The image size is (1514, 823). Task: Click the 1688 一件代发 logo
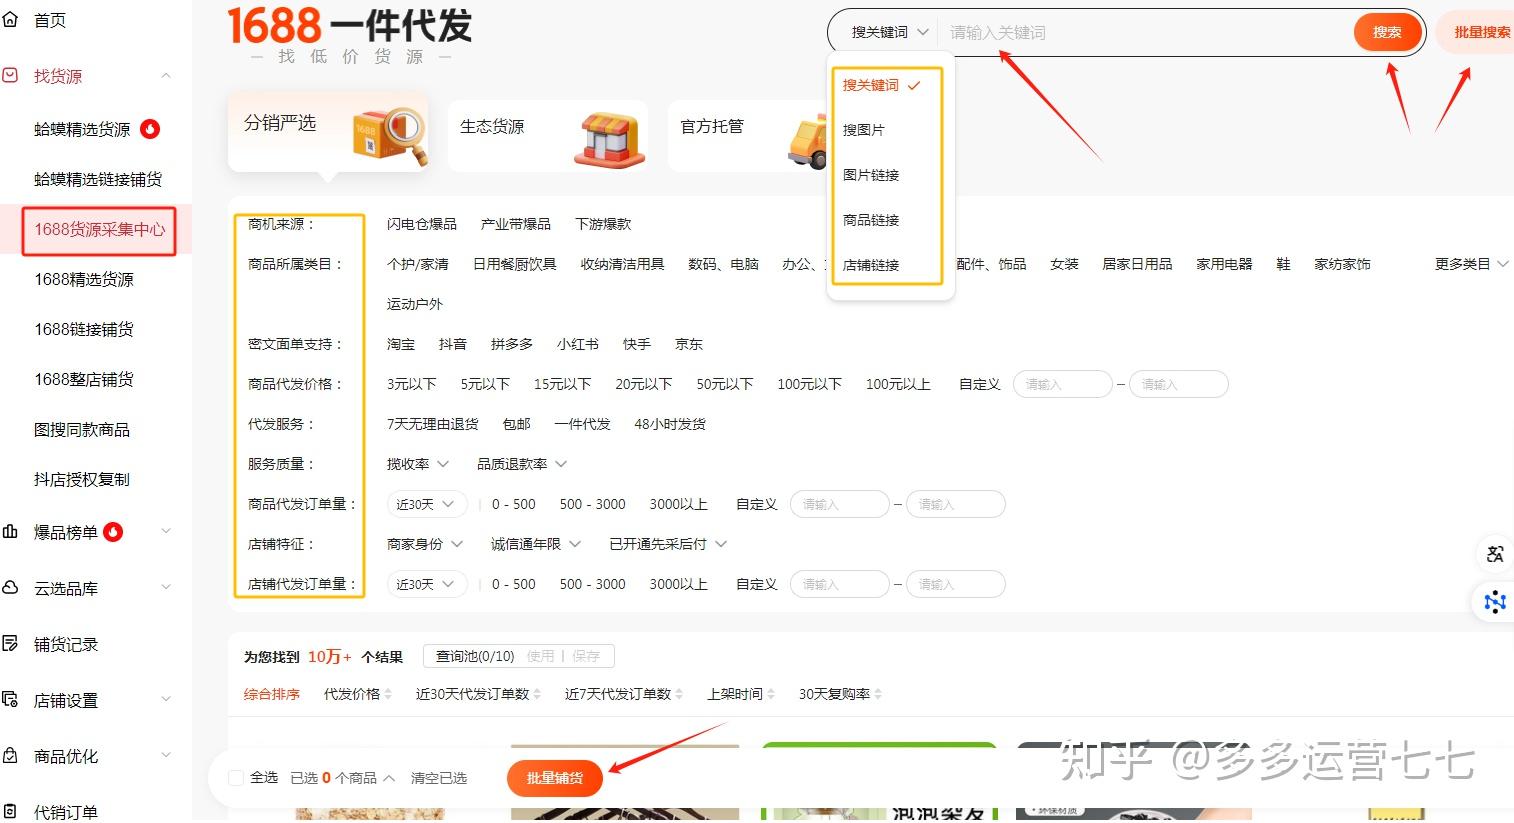click(350, 27)
